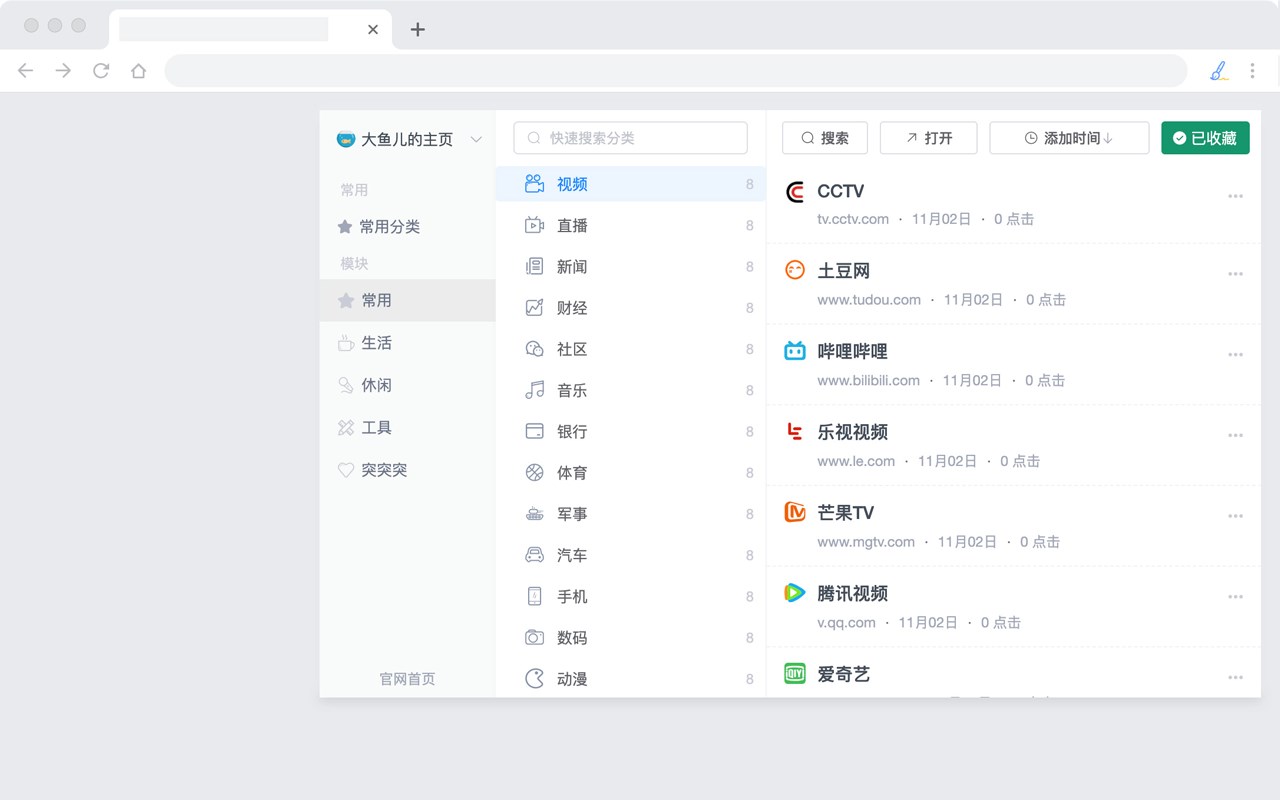Open the 哔哩哔哩 bookmark title
The width and height of the screenshot is (1280, 800).
coord(852,352)
